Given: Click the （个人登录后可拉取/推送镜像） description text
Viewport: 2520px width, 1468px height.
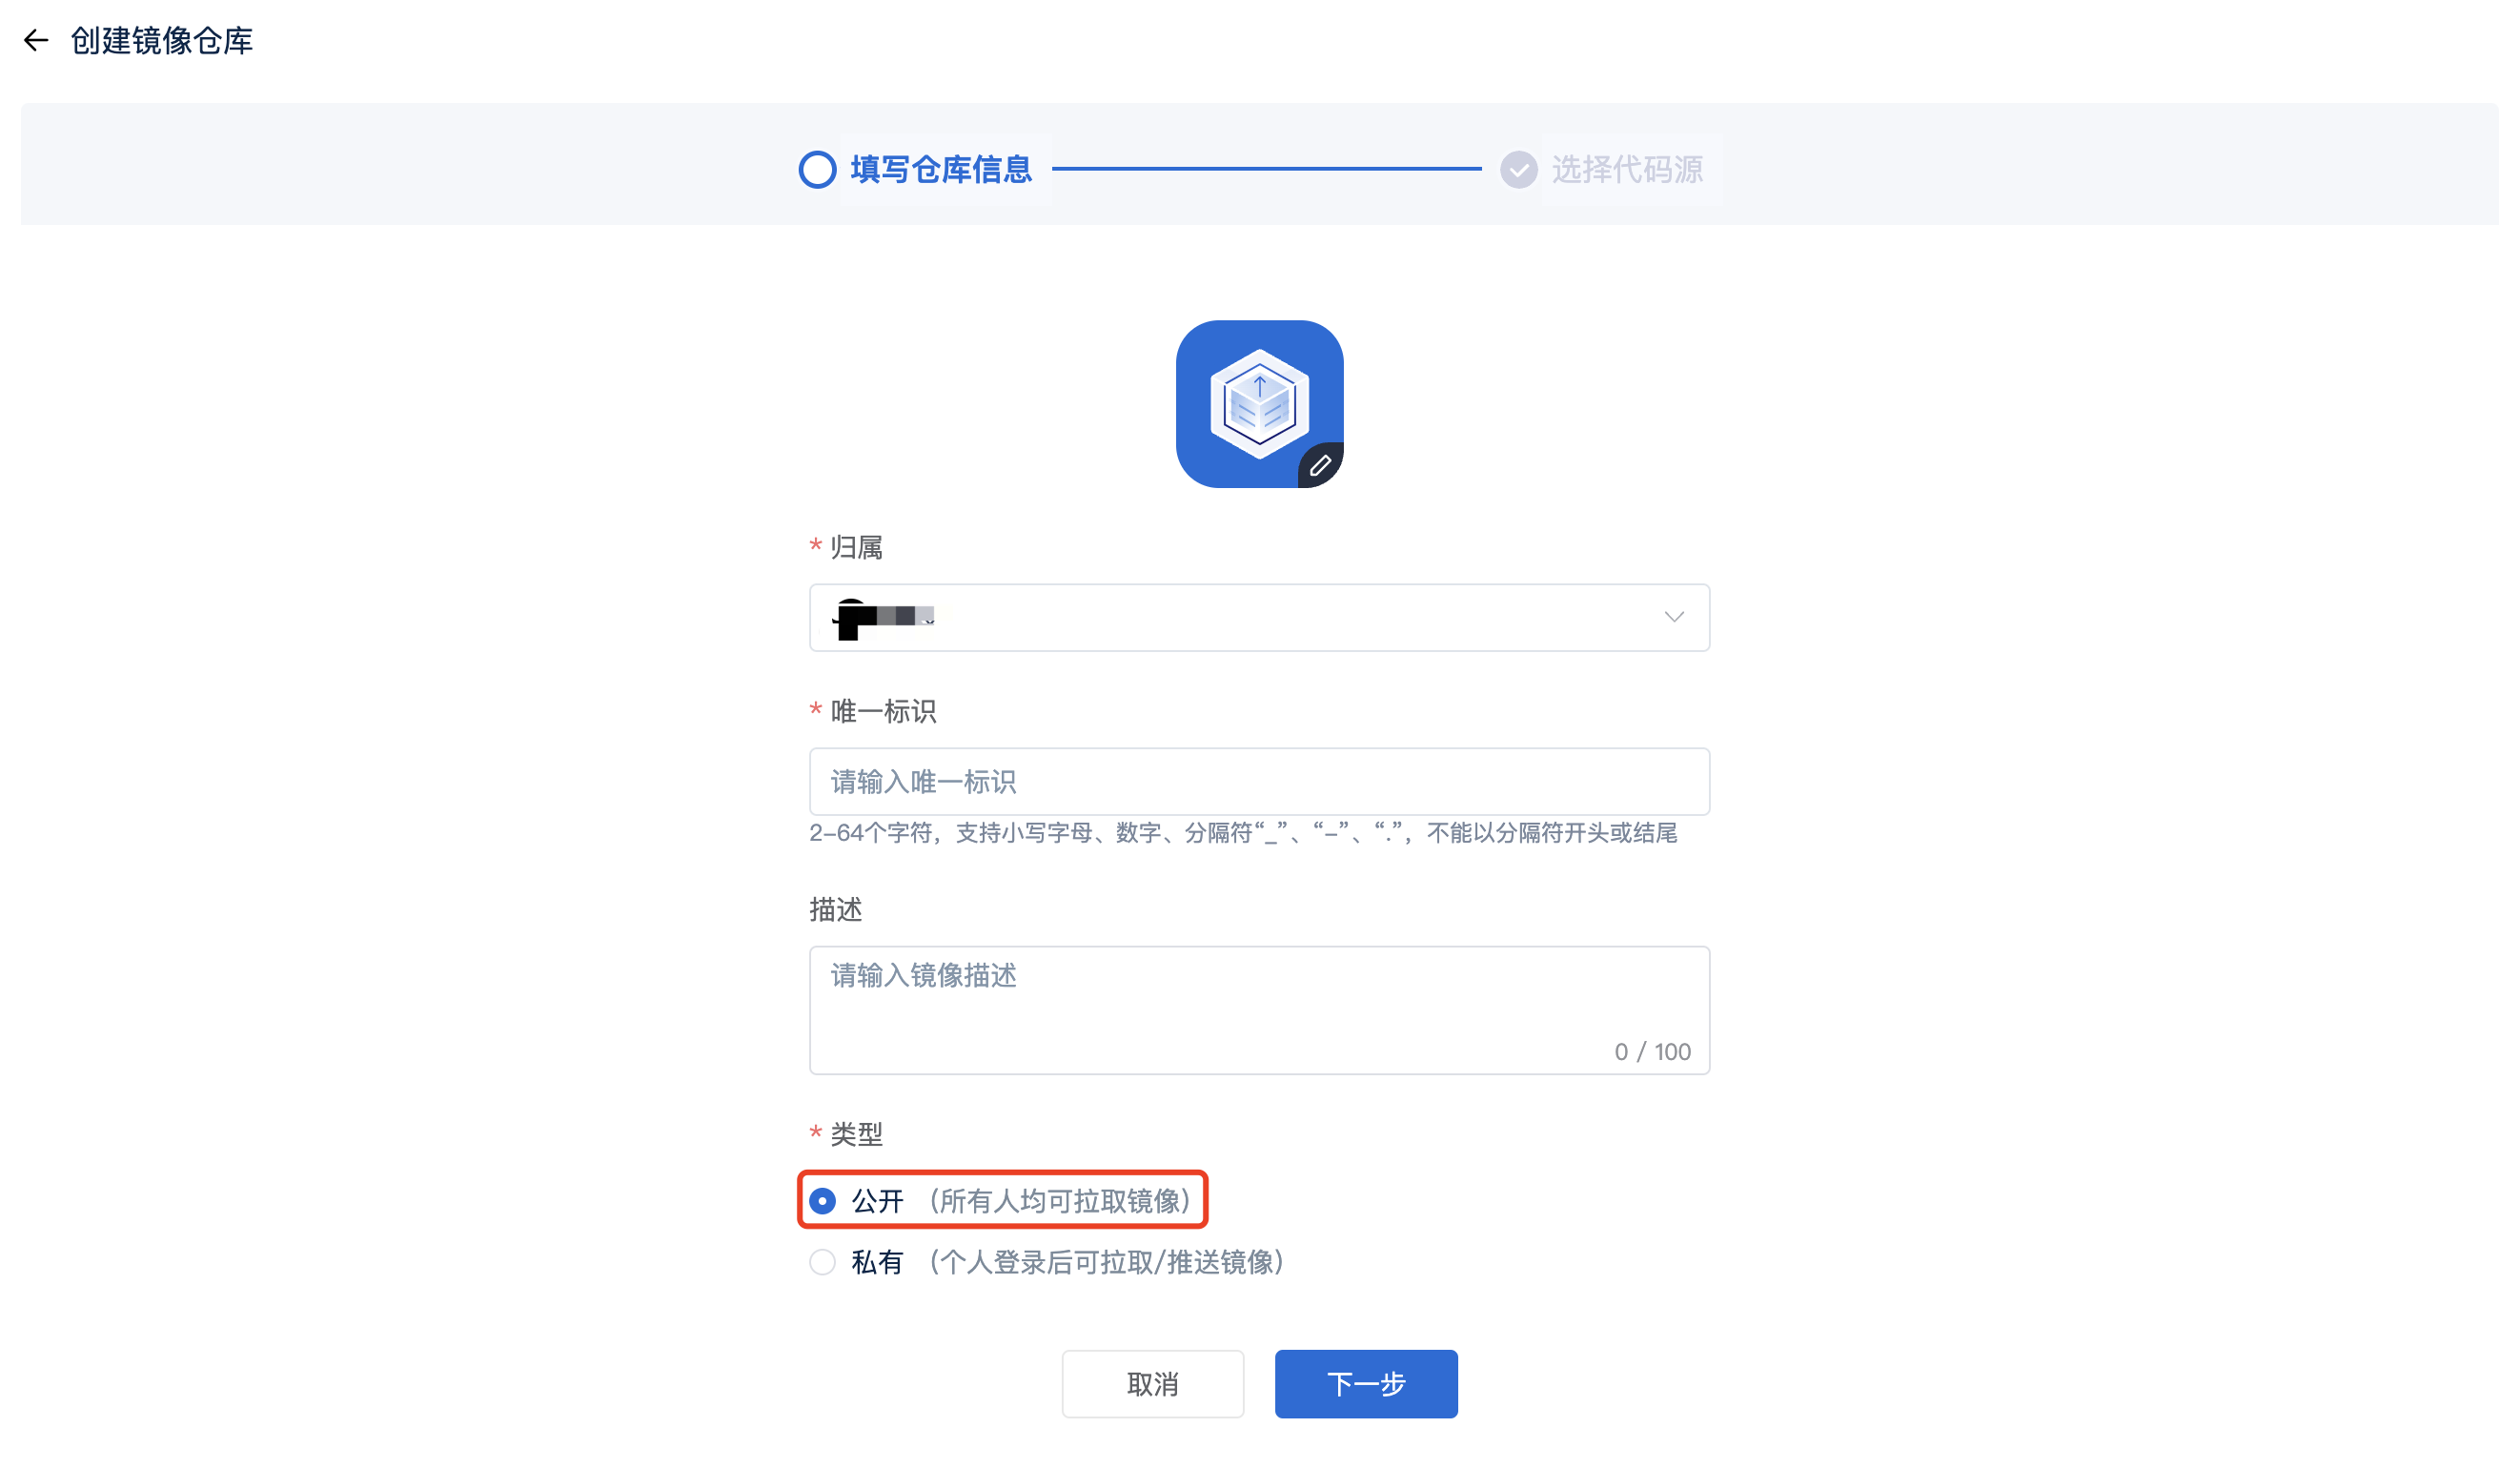Looking at the screenshot, I should click(x=1106, y=1262).
